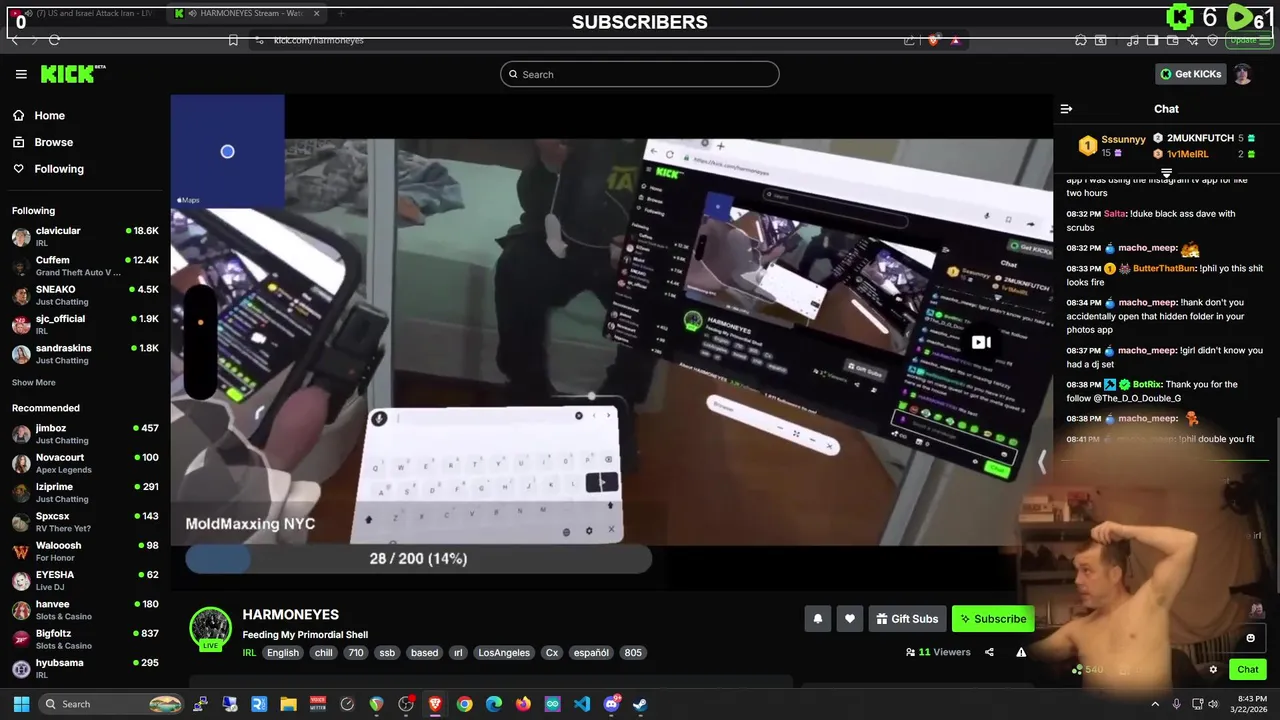Click the green Subscribe button

993,619
